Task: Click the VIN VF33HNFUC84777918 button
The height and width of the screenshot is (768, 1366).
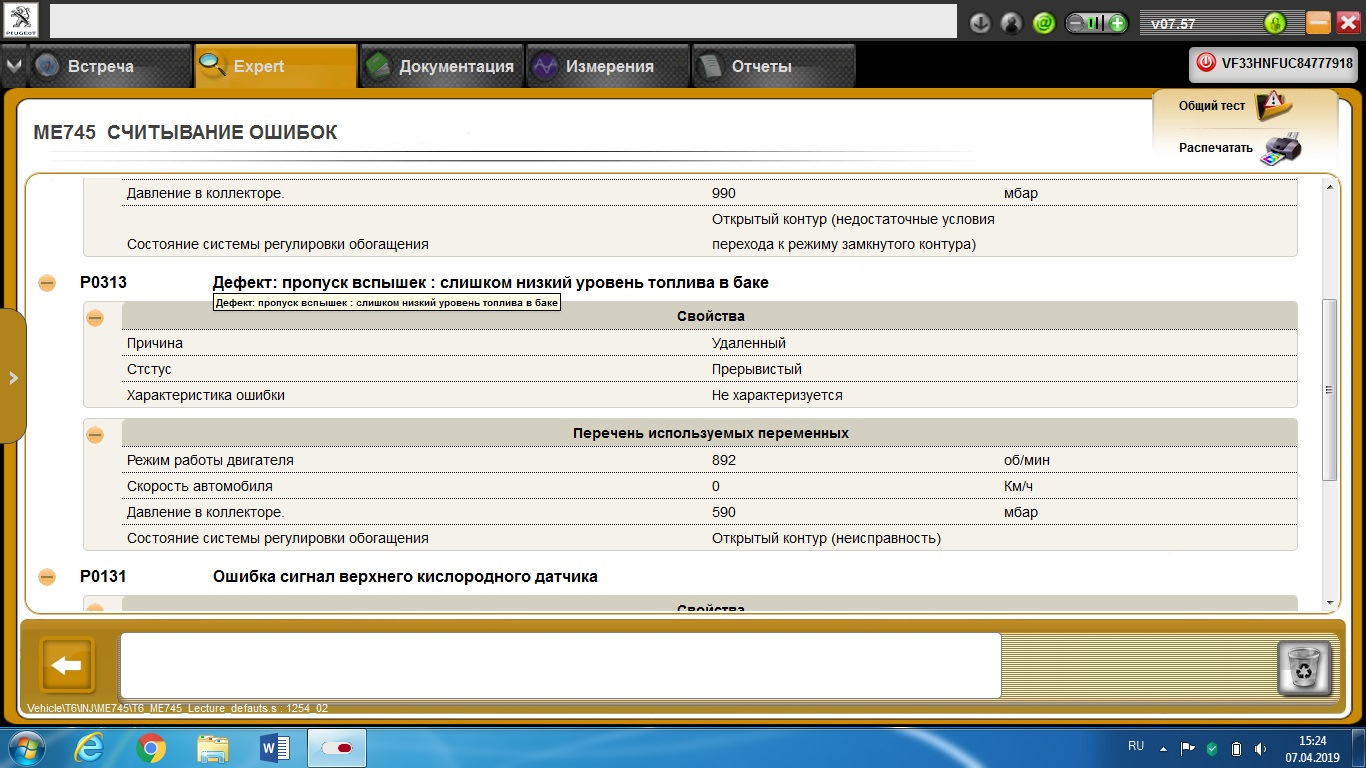Action: [x=1274, y=62]
